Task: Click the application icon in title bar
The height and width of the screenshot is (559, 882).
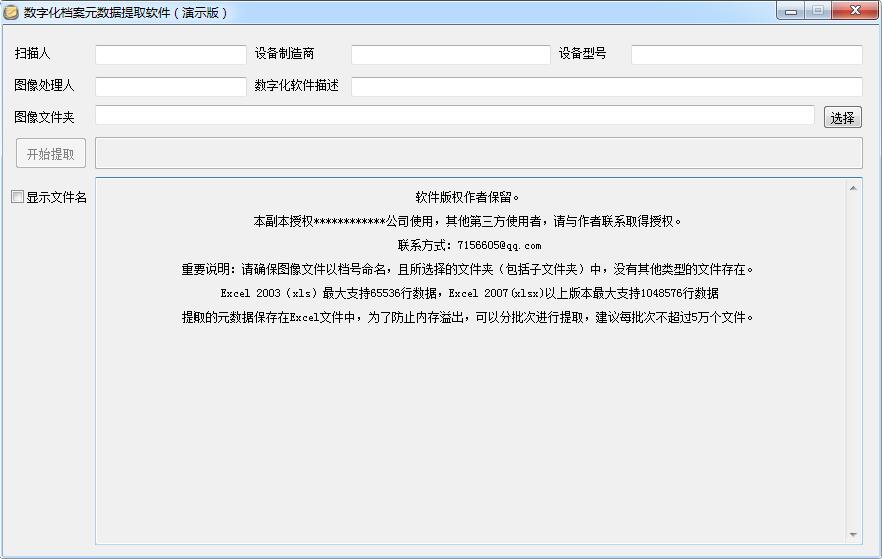Action: click(11, 12)
